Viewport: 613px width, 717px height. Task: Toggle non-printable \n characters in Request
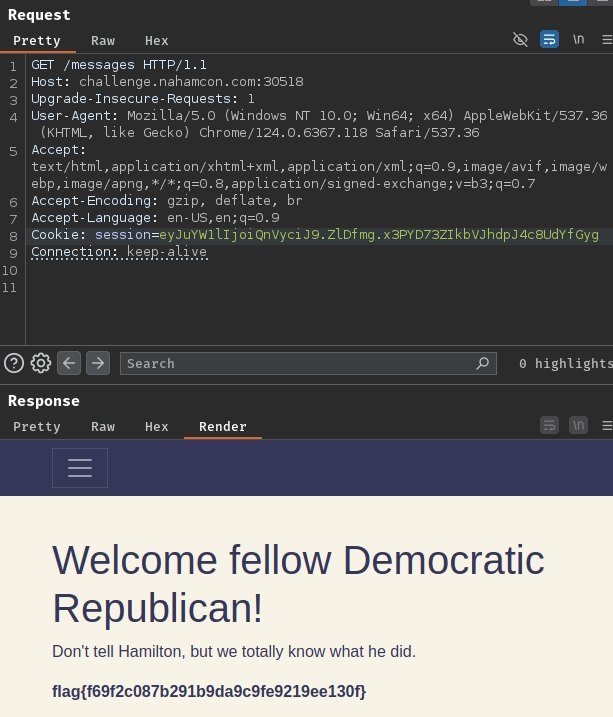point(578,39)
